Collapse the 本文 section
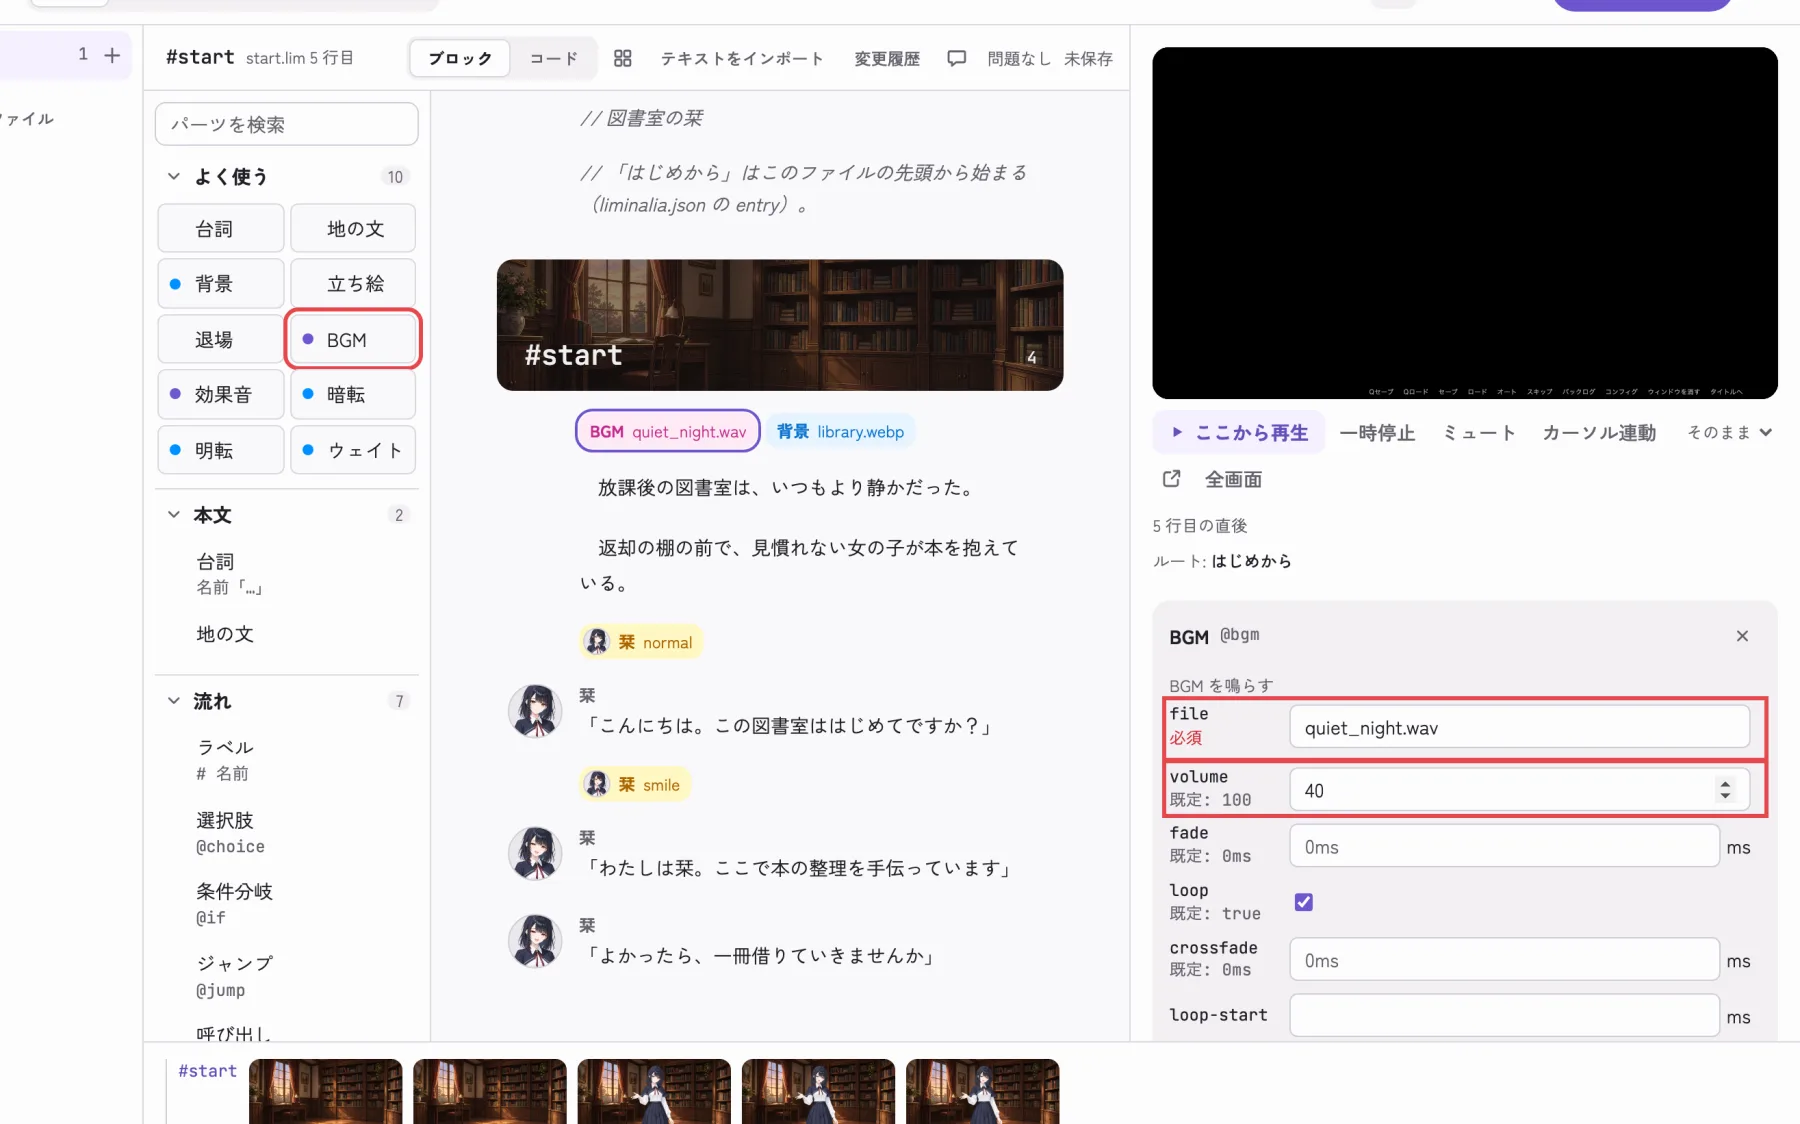The height and width of the screenshot is (1124, 1800). click(x=174, y=515)
